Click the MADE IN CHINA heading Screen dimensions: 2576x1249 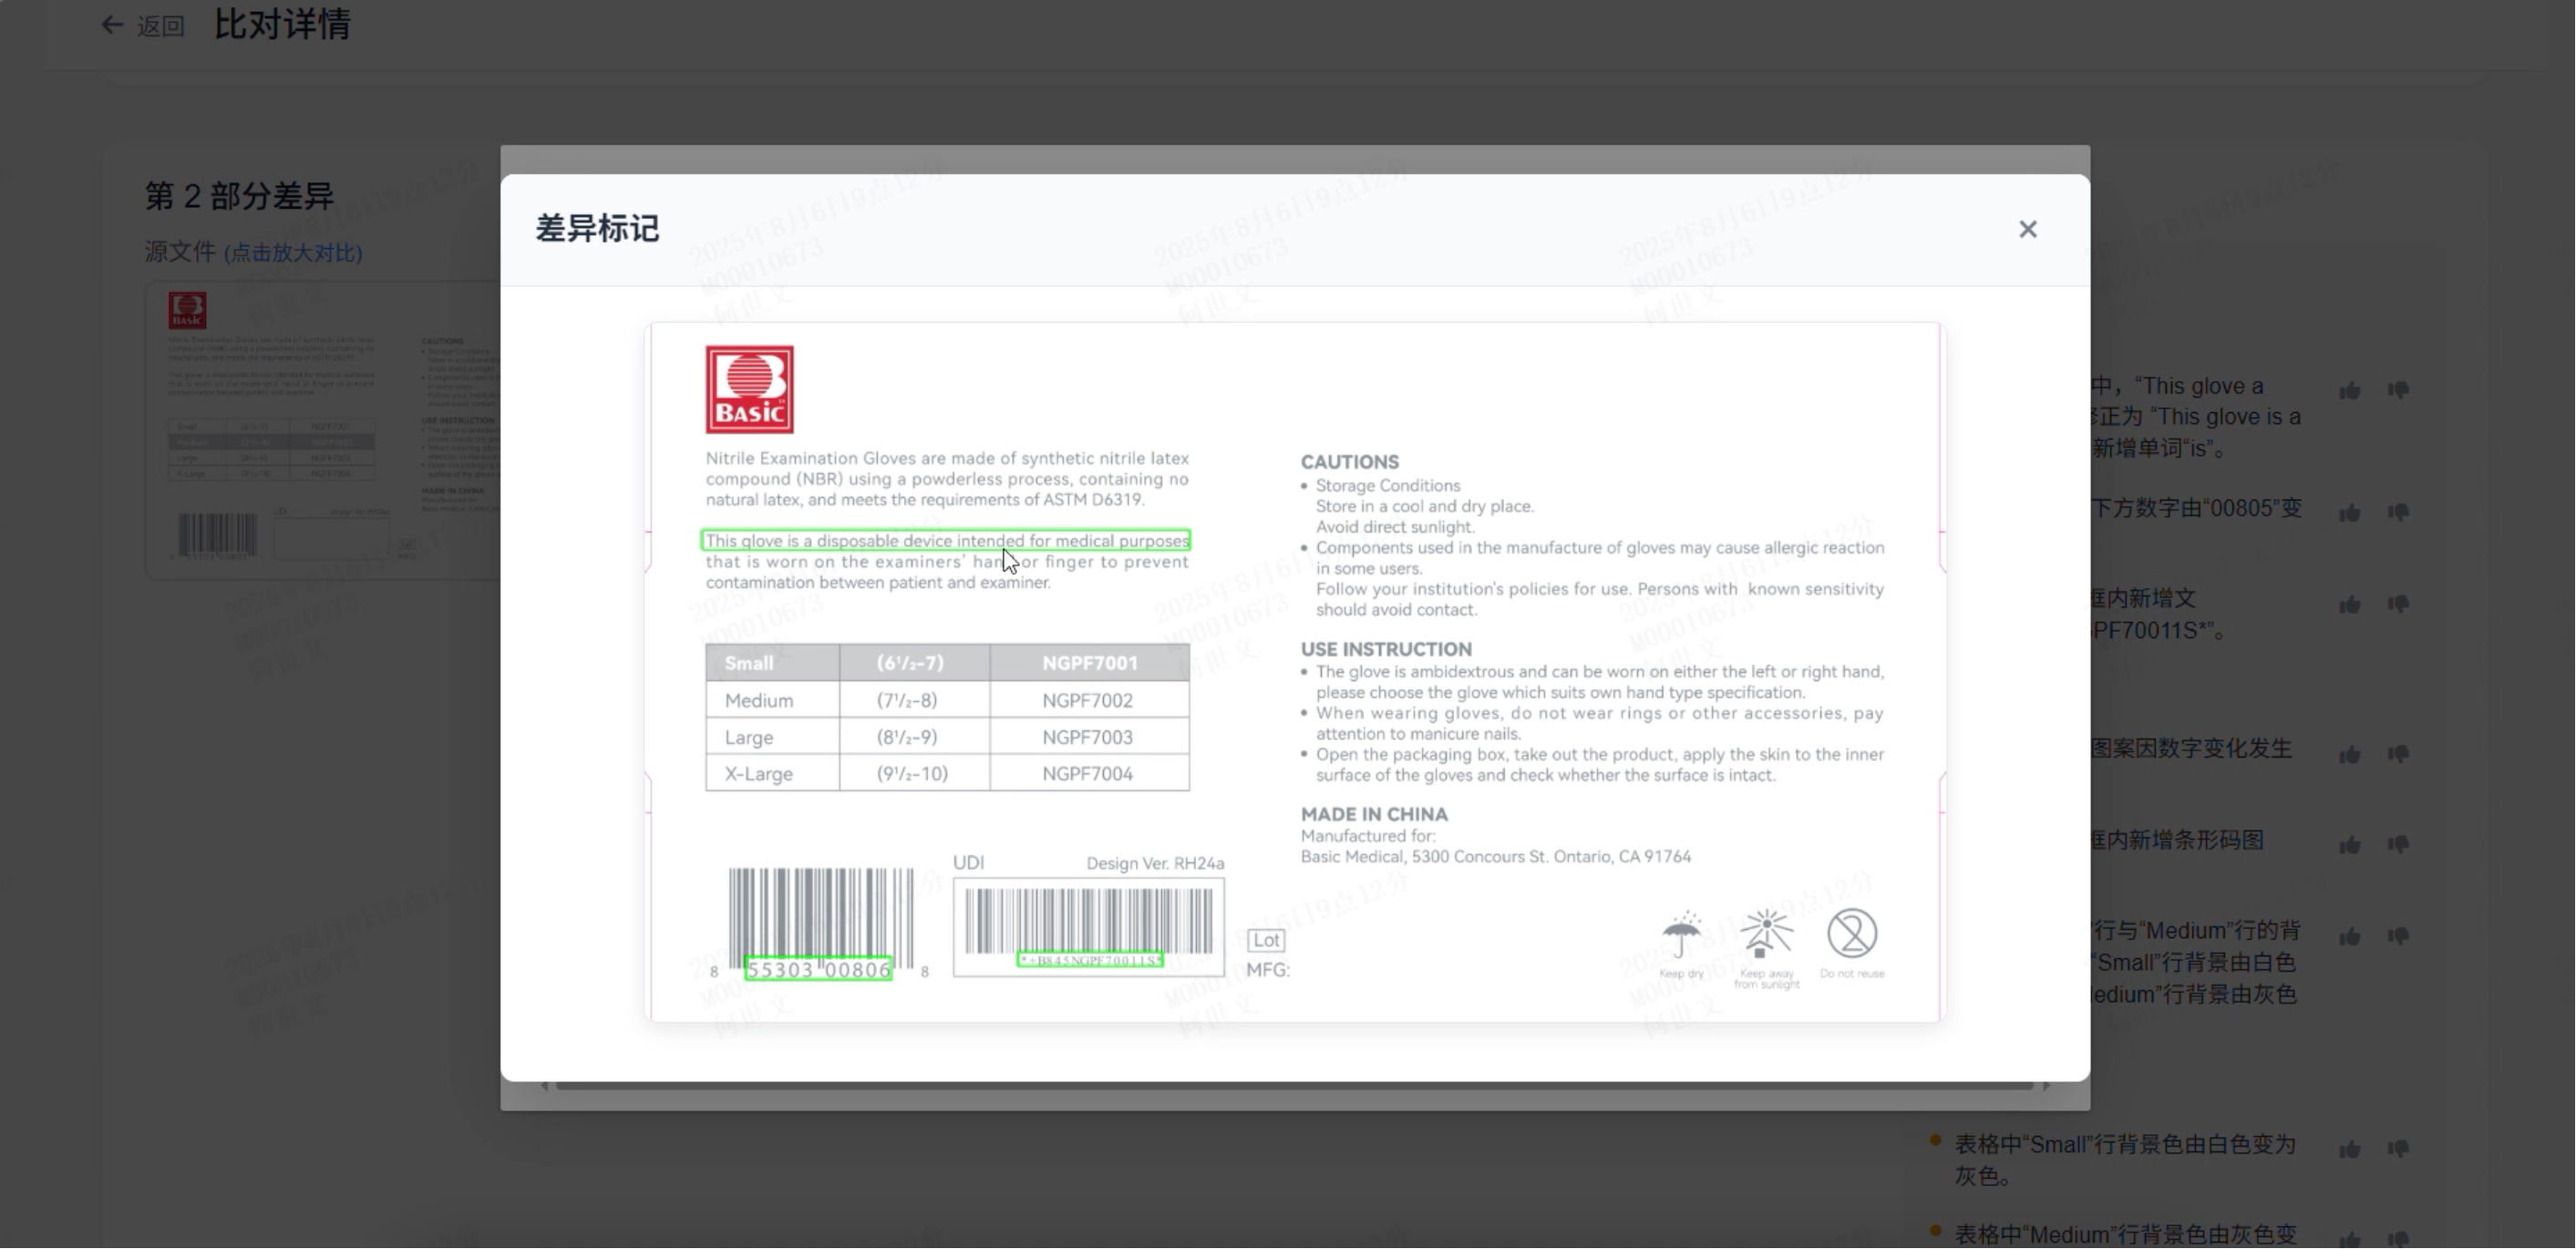[x=1374, y=814]
